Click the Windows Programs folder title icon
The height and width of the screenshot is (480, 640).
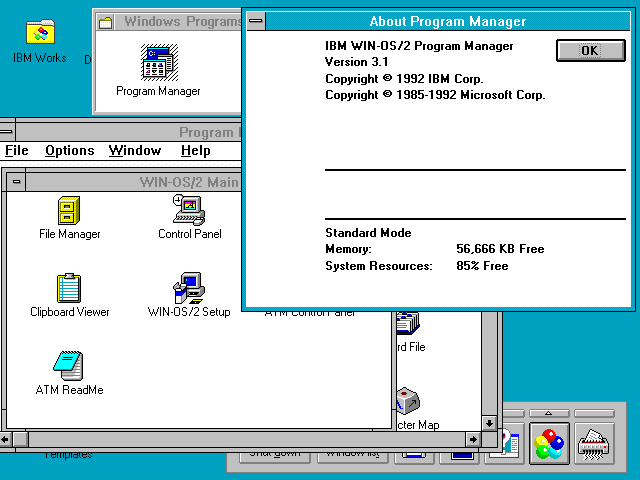(x=106, y=22)
